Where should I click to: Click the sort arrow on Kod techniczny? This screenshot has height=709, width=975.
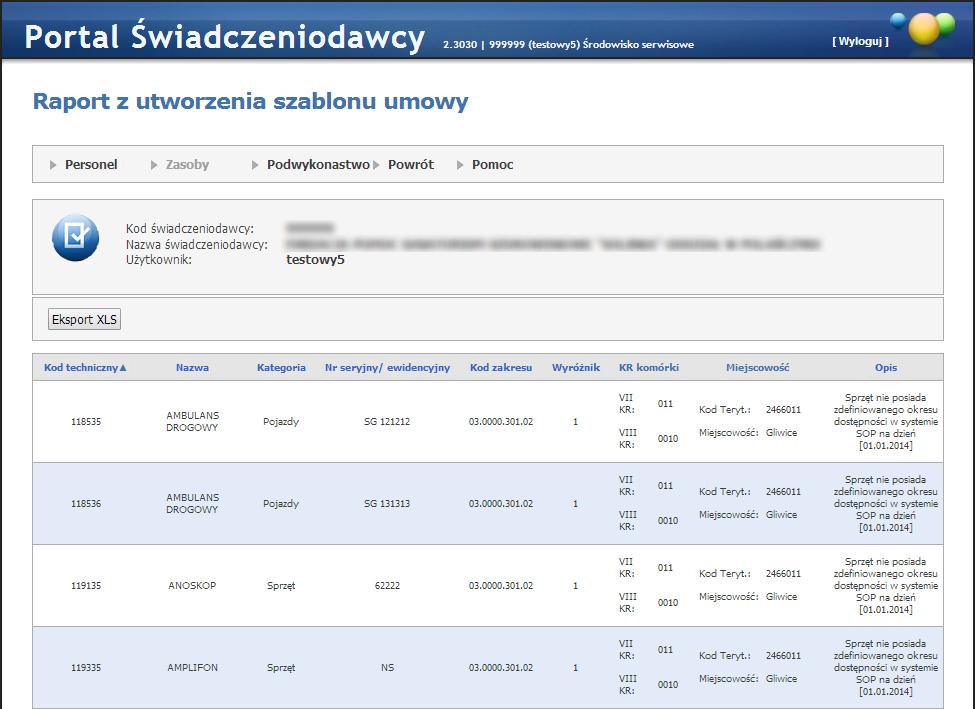tap(123, 368)
